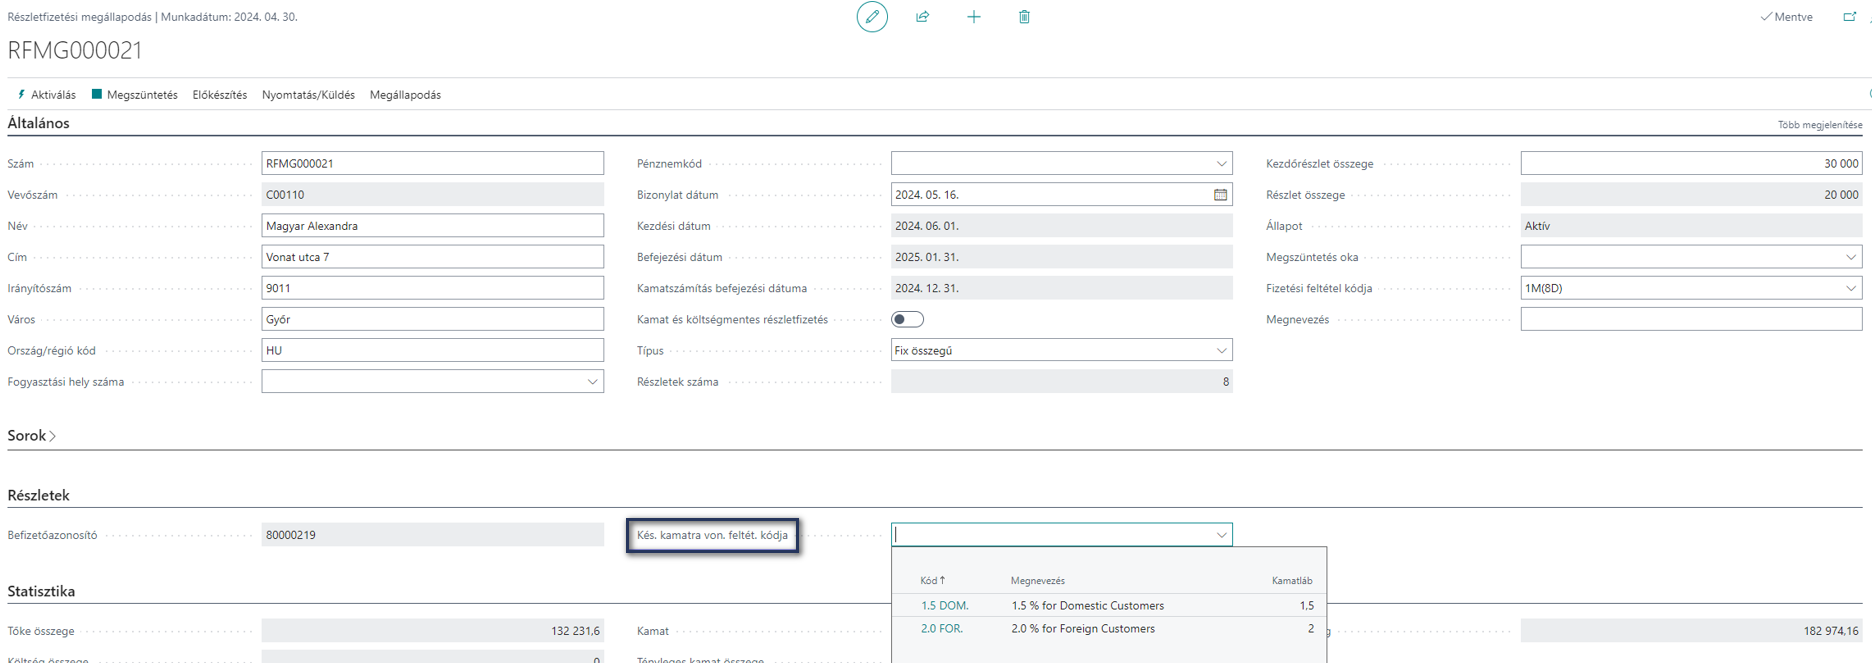Open Fizetési feltétel kódja dropdown
The width and height of the screenshot is (1872, 663).
[x=1850, y=288]
